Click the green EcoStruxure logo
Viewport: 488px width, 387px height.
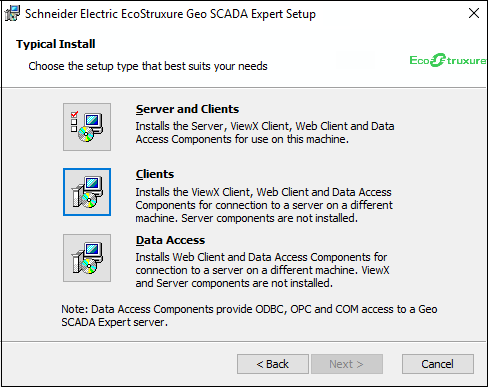point(448,60)
